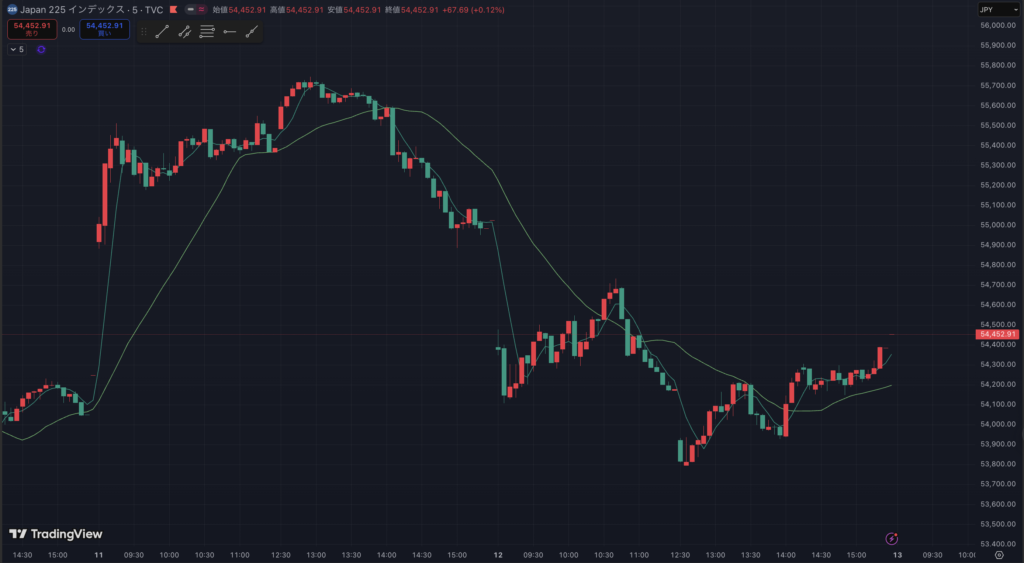1024x563 pixels.
Task: Grab the drawing toolbar drag handle
Action: [144, 32]
